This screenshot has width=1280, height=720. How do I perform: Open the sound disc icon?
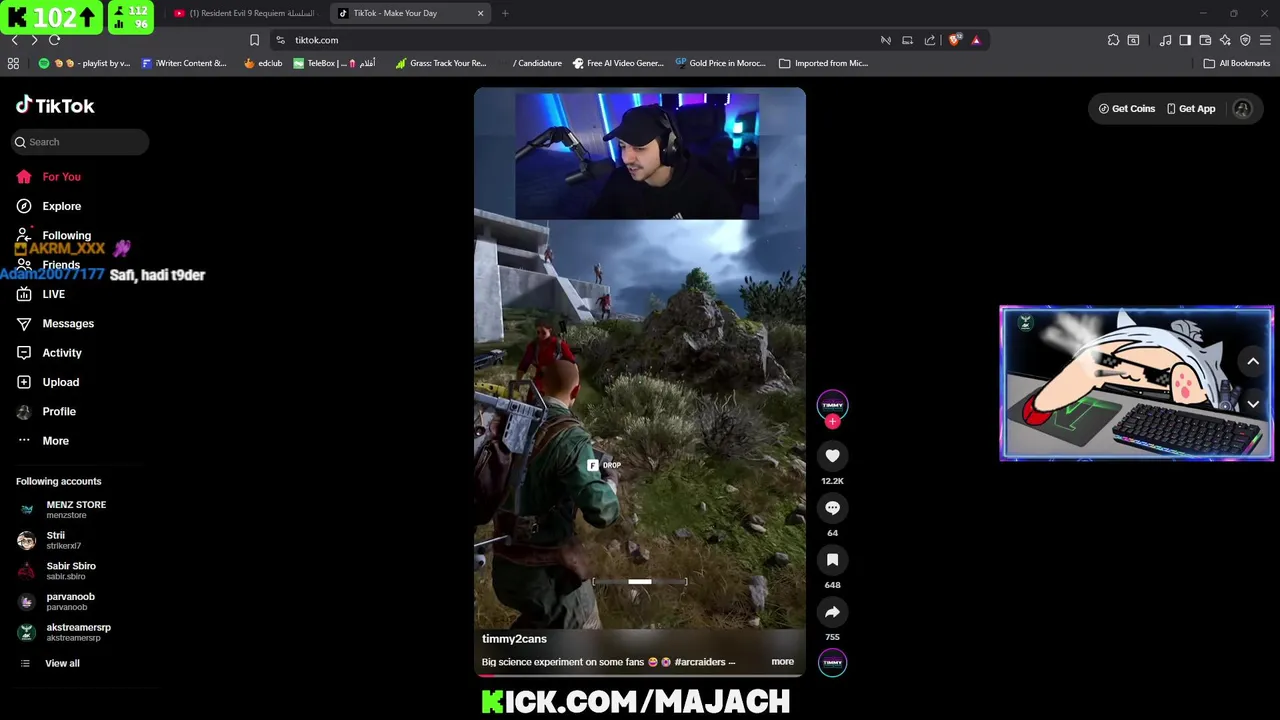tap(832, 662)
